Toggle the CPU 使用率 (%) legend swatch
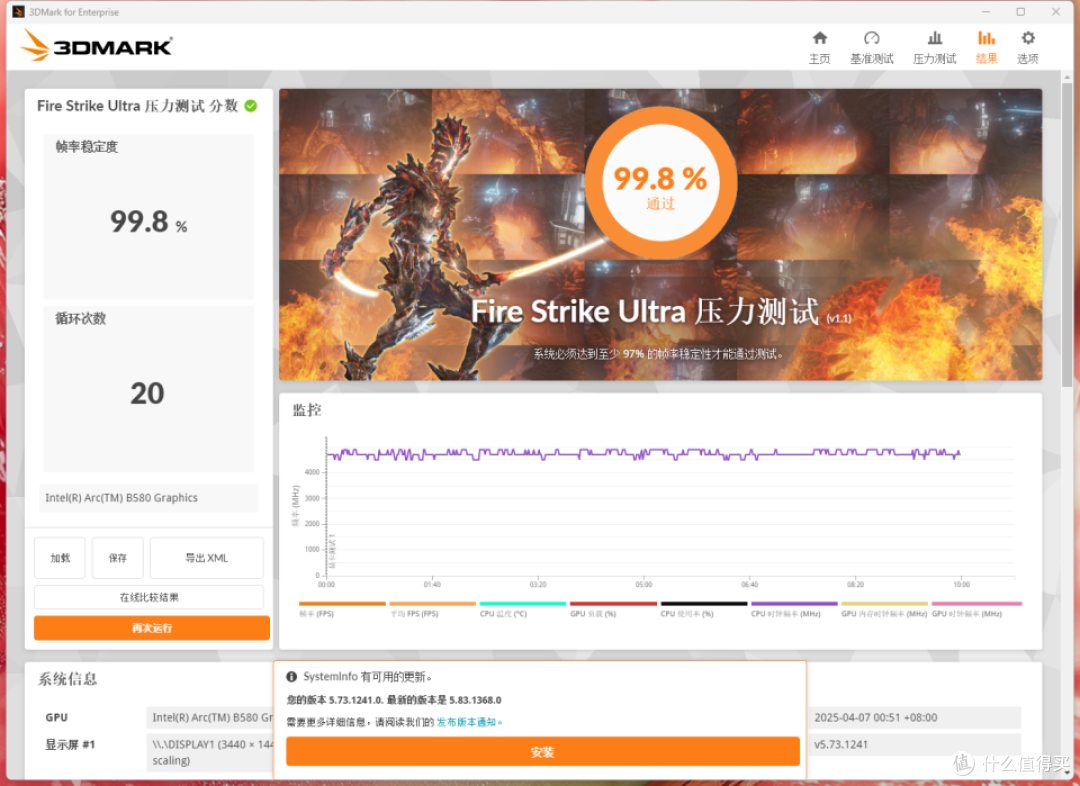 click(704, 603)
